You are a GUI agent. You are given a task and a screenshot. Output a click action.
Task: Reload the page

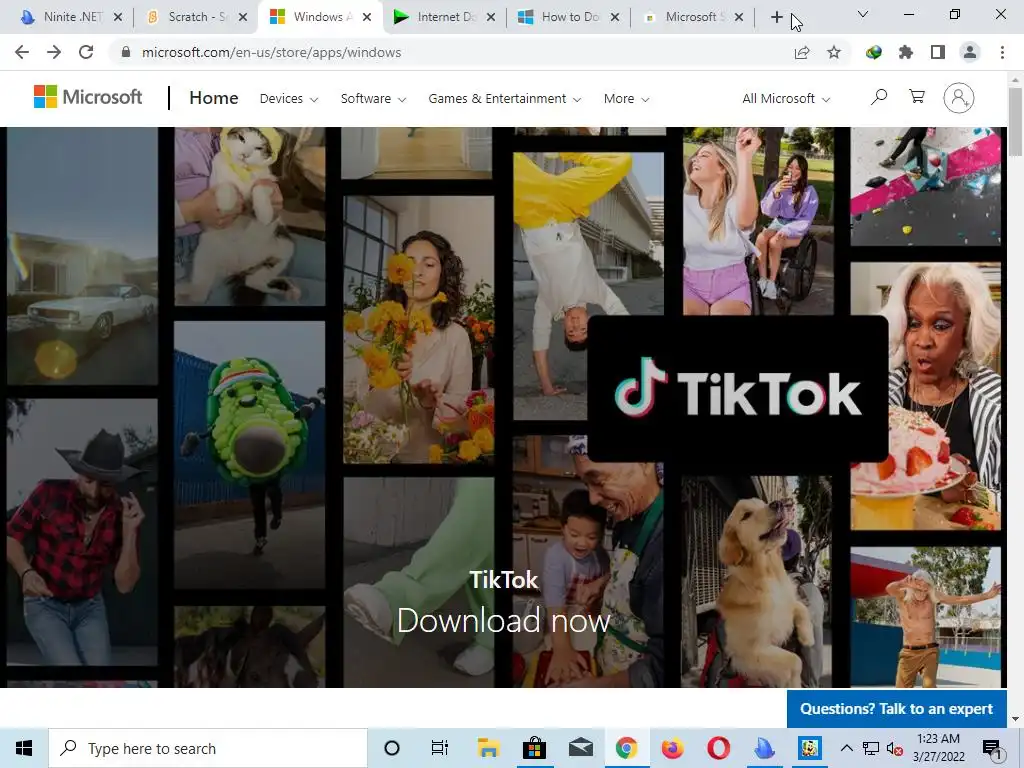coord(86,52)
